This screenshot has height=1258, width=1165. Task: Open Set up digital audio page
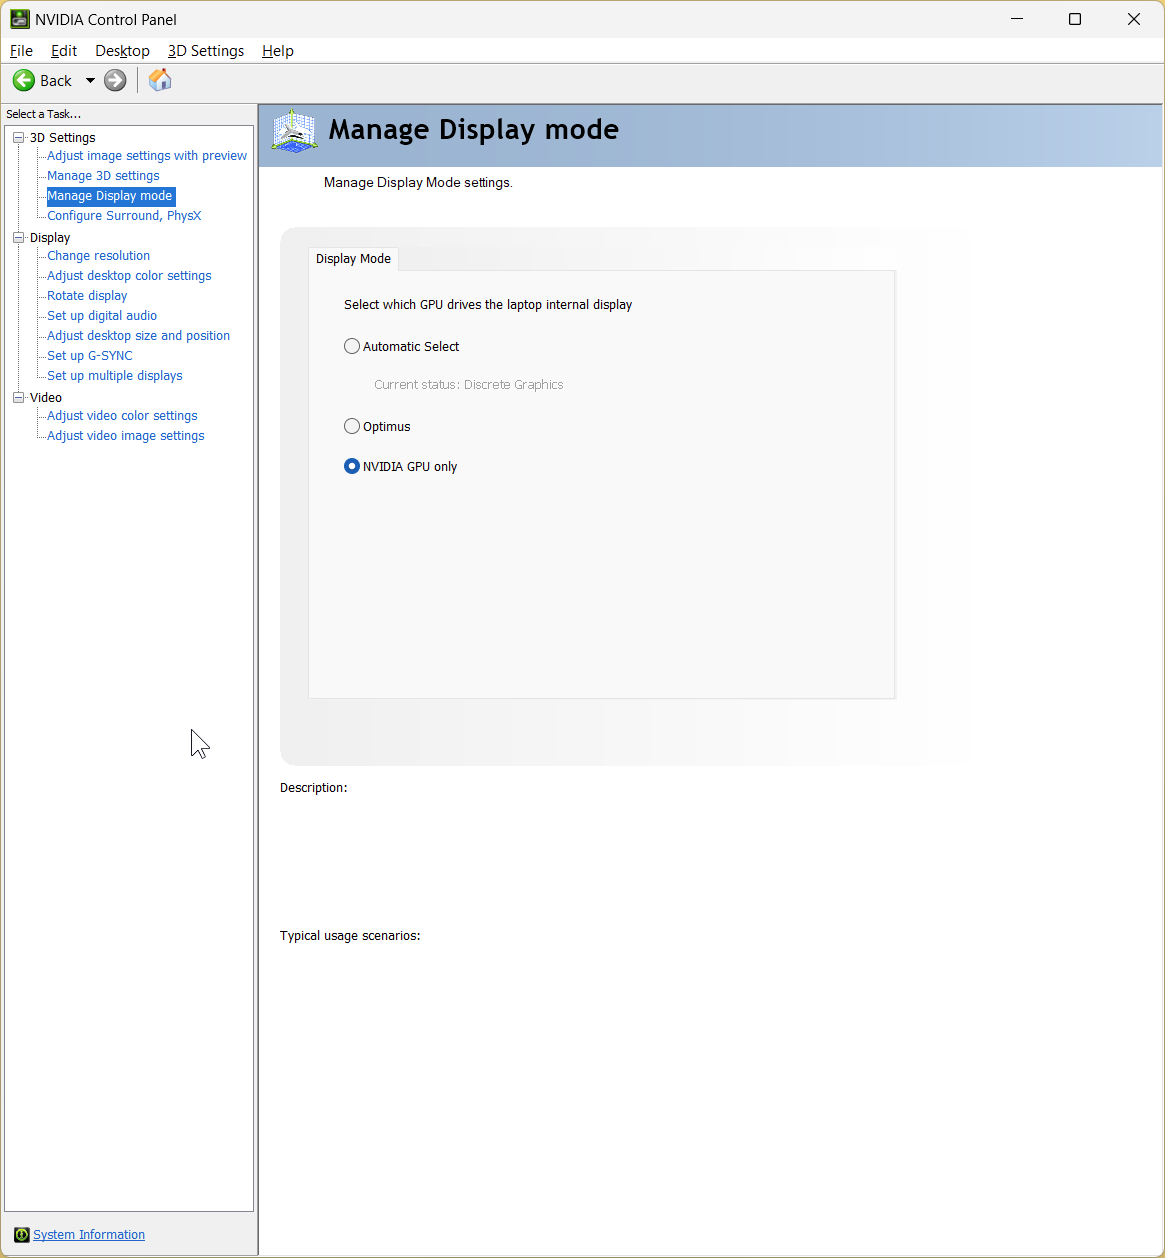click(102, 316)
